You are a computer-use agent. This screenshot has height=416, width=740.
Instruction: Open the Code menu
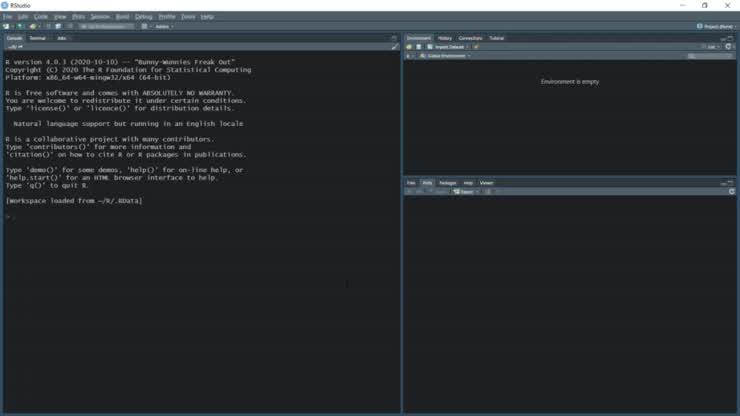(41, 17)
